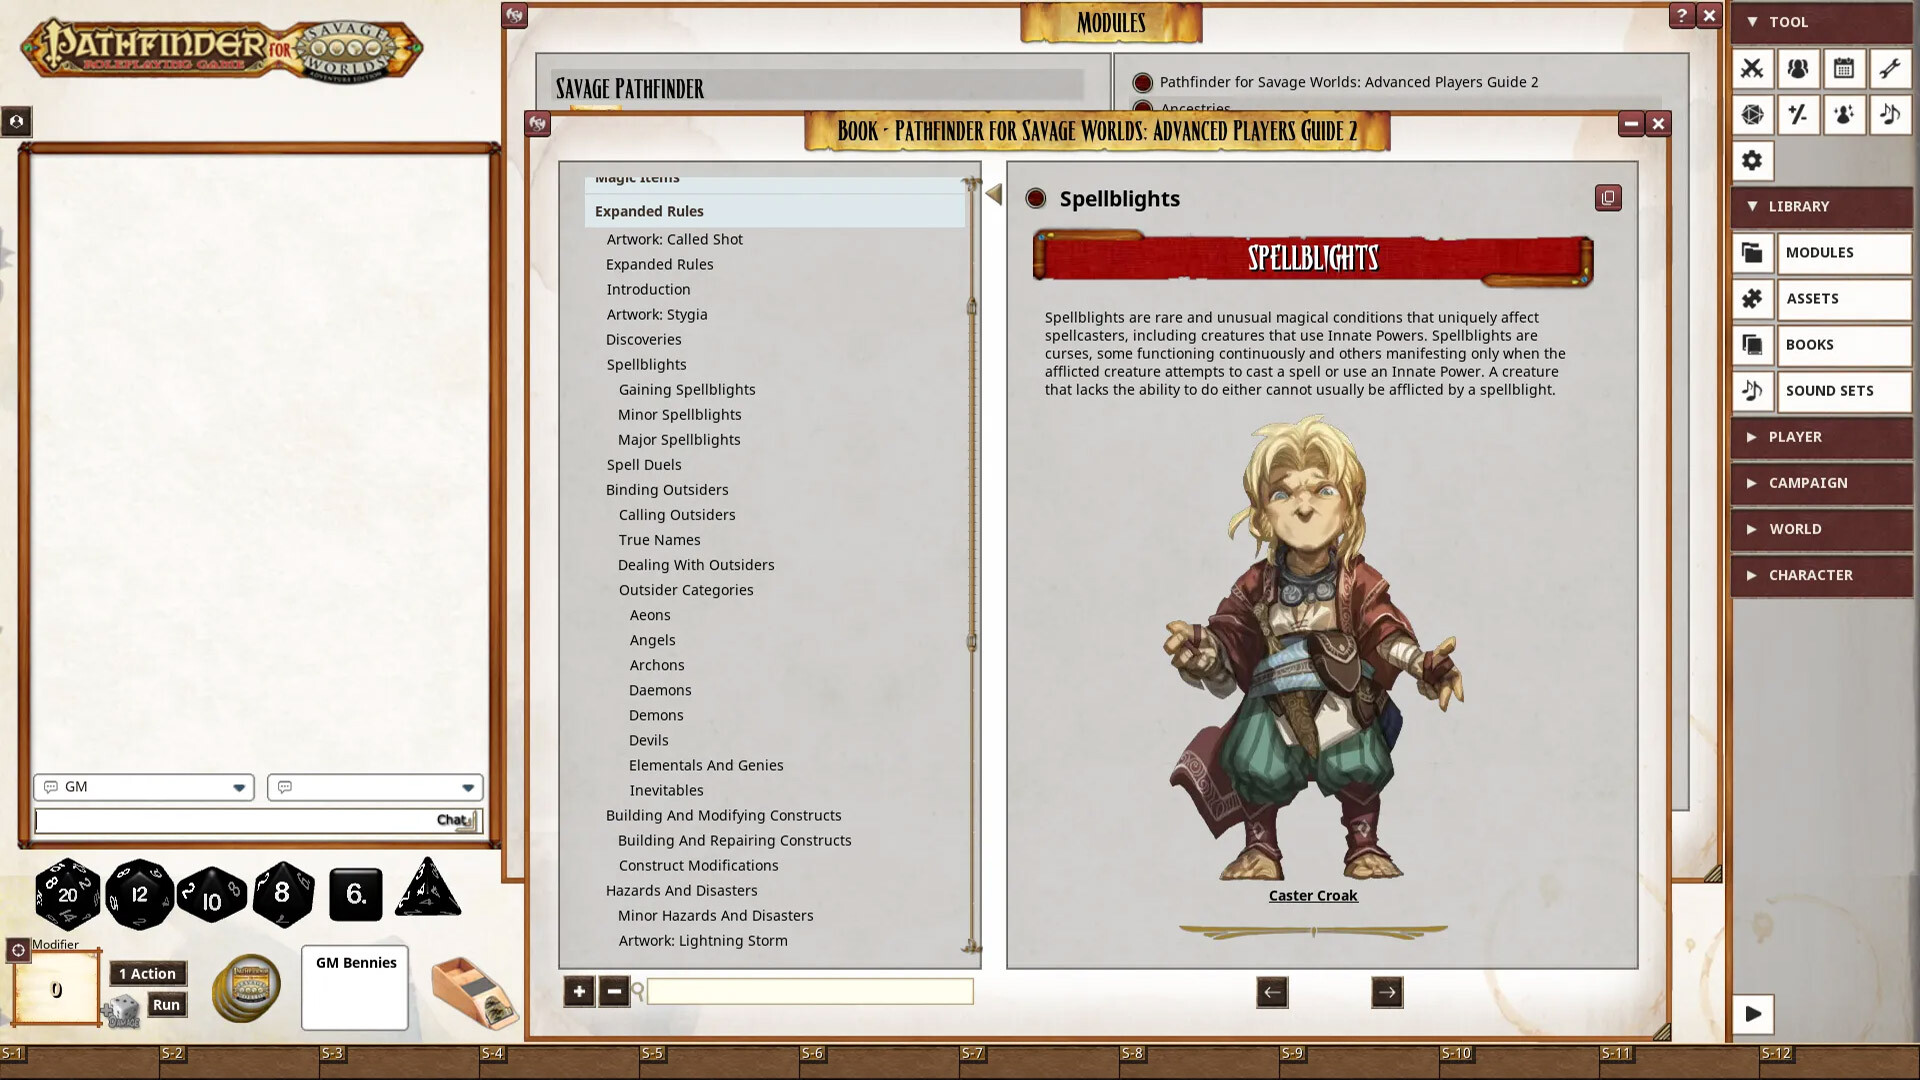1920x1080 pixels.
Task: Open the Caster Croak link
Action: pos(1313,895)
